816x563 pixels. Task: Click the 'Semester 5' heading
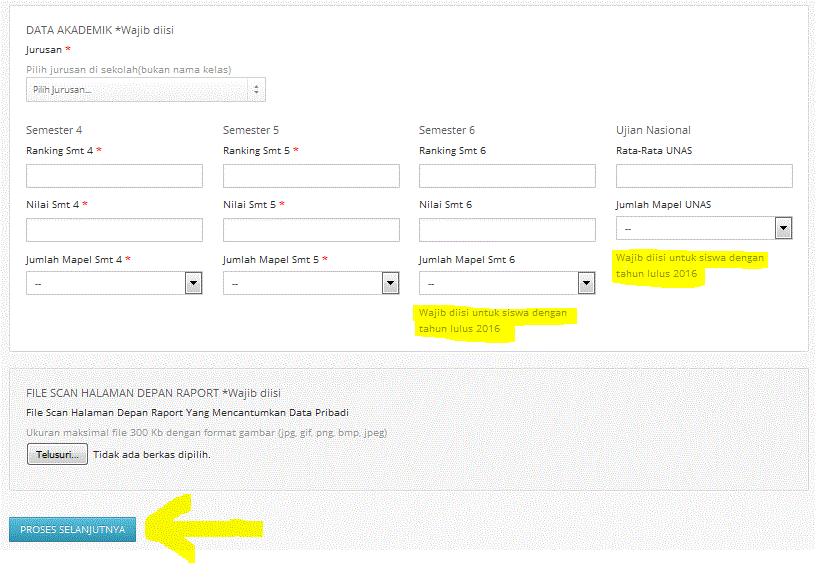pos(251,130)
